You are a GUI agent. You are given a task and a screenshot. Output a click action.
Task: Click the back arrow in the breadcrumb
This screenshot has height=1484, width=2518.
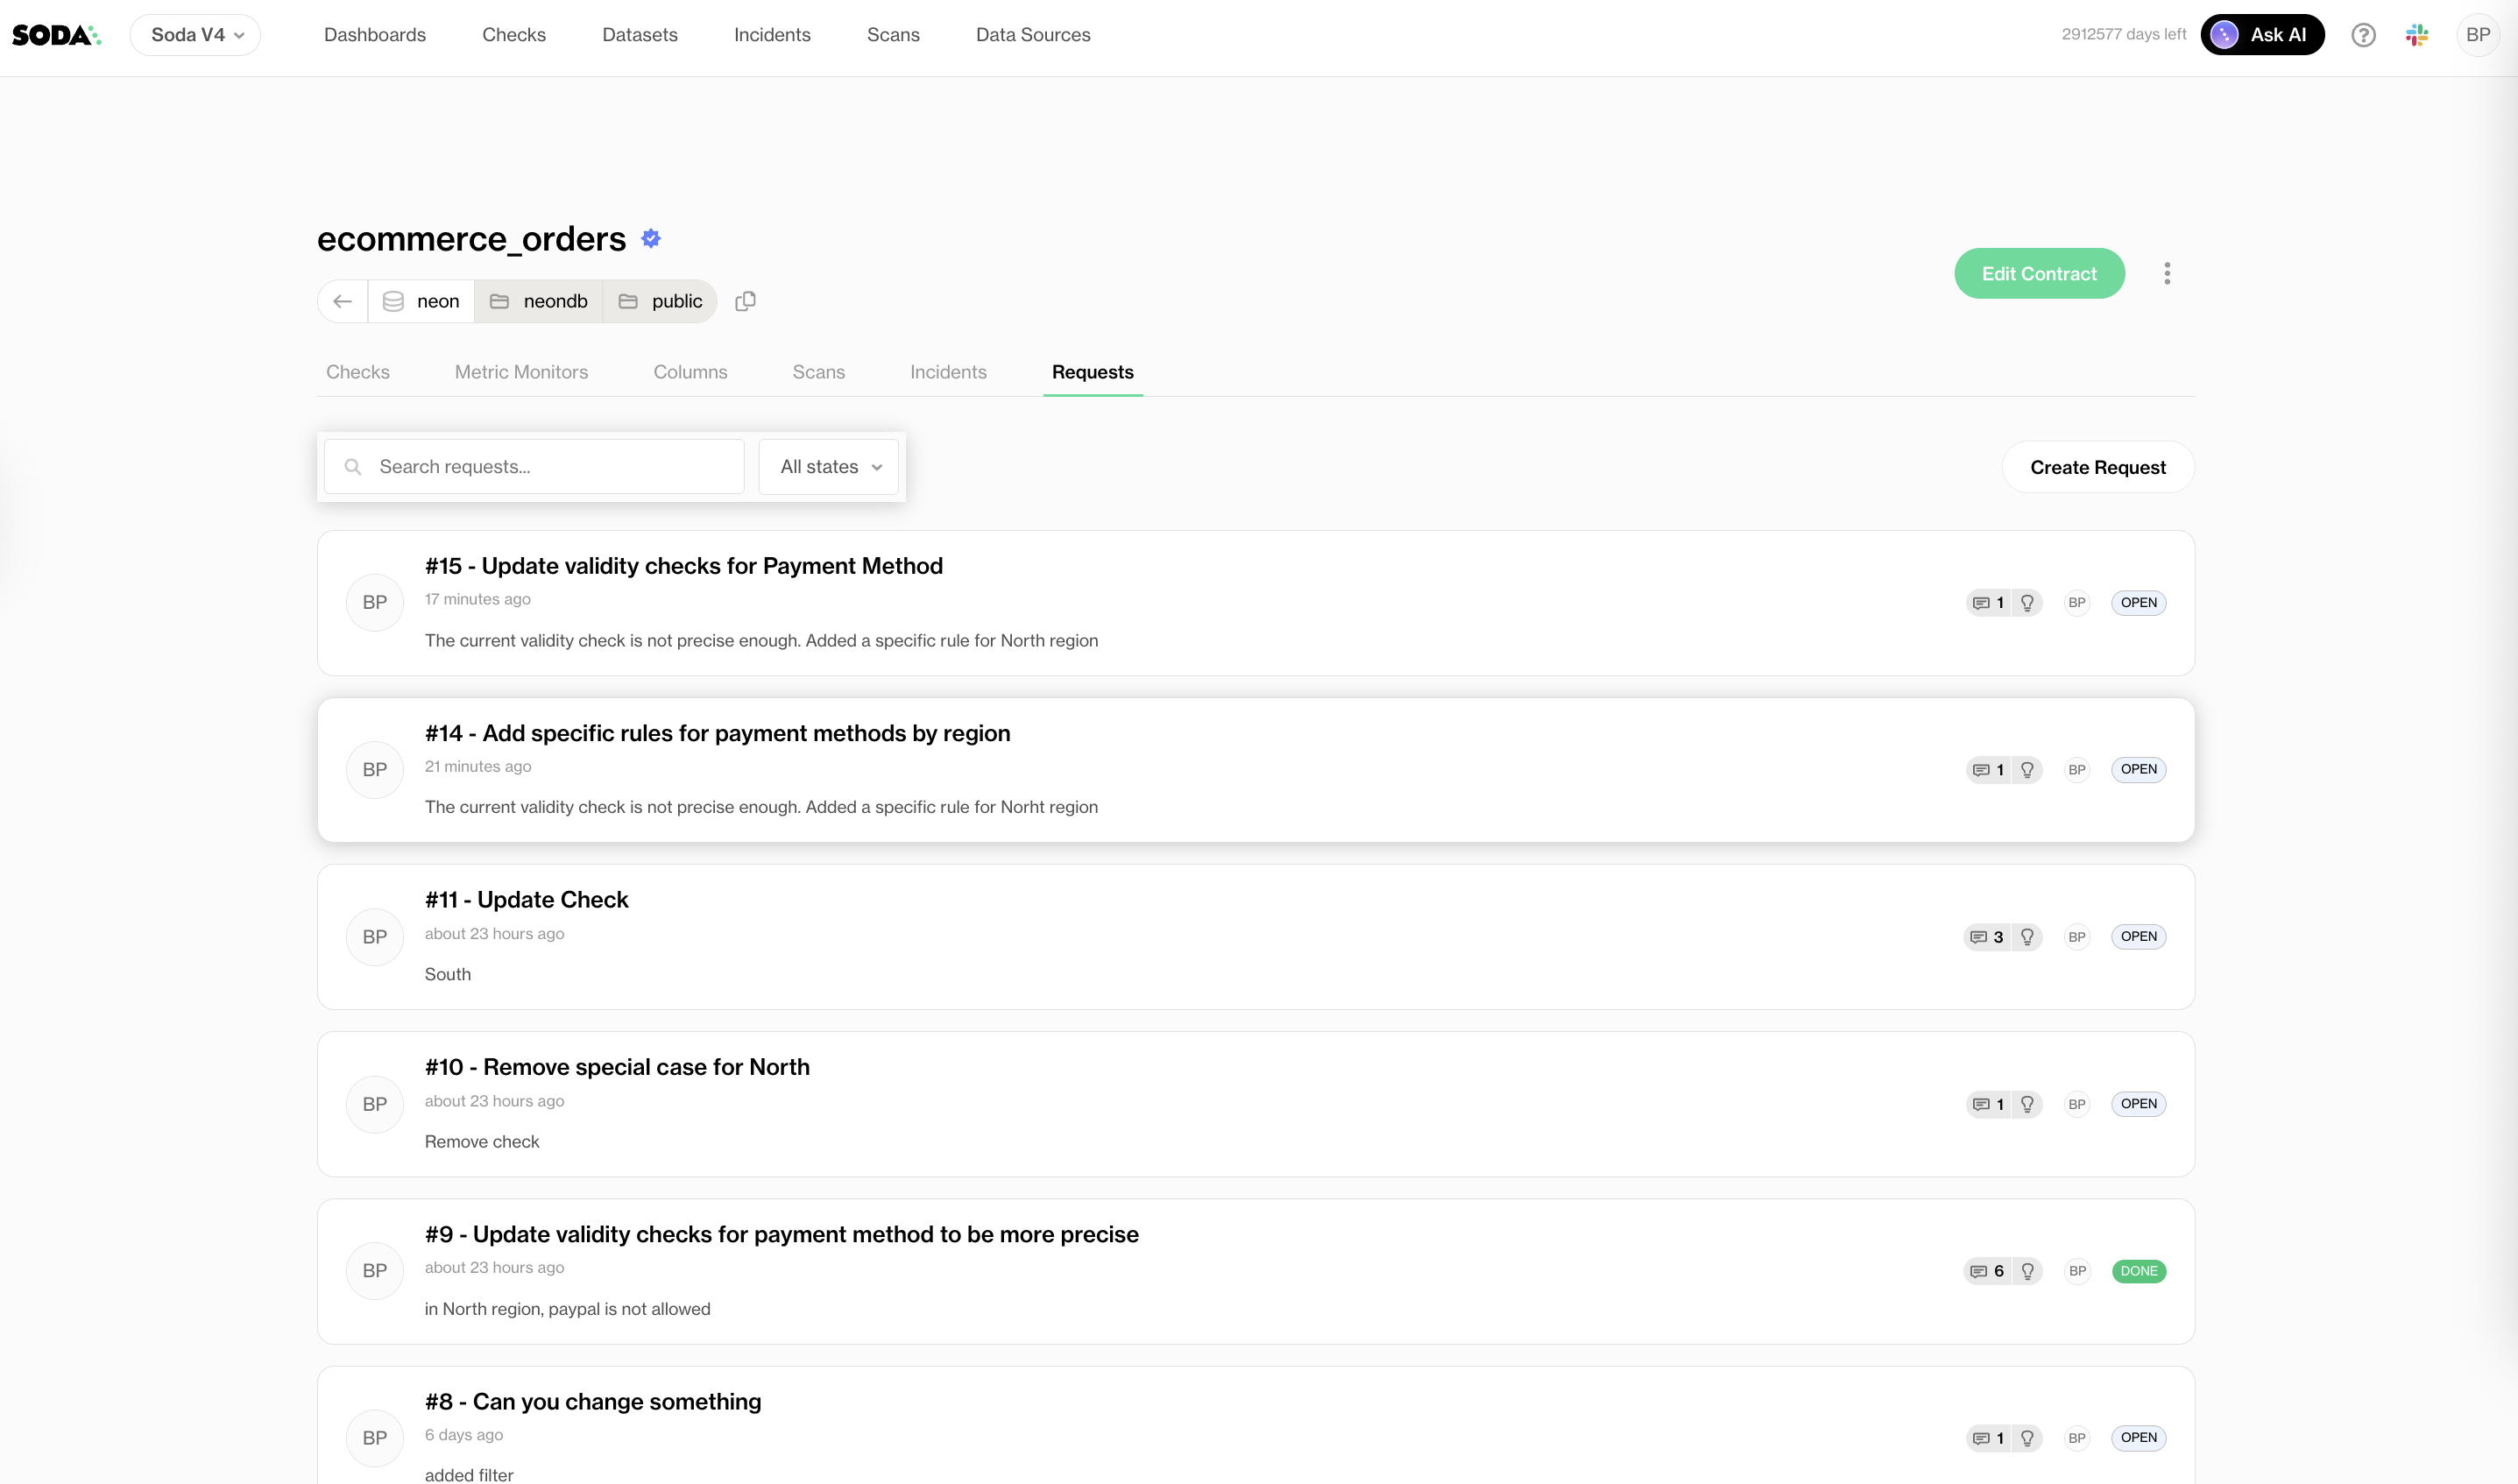(343, 301)
